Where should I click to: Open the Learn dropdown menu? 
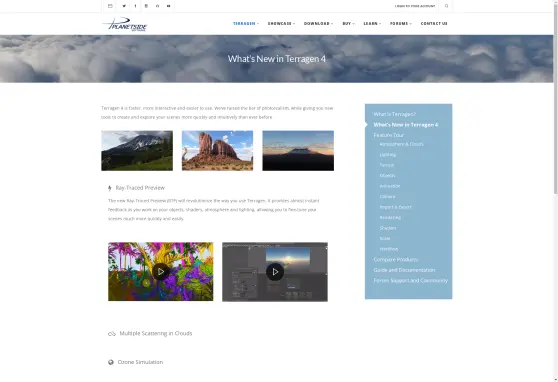(372, 23)
